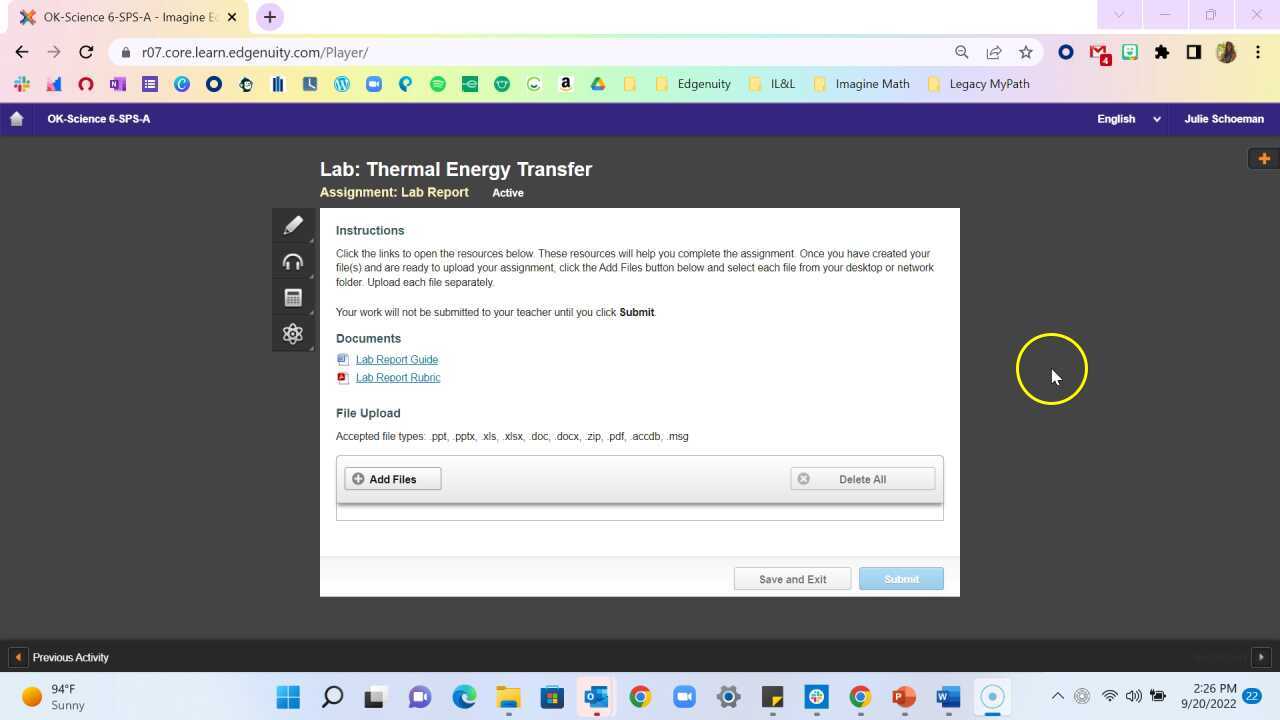Screen dimensions: 1280x720
Task: Open the Lab Report Guide document
Action: point(397,360)
